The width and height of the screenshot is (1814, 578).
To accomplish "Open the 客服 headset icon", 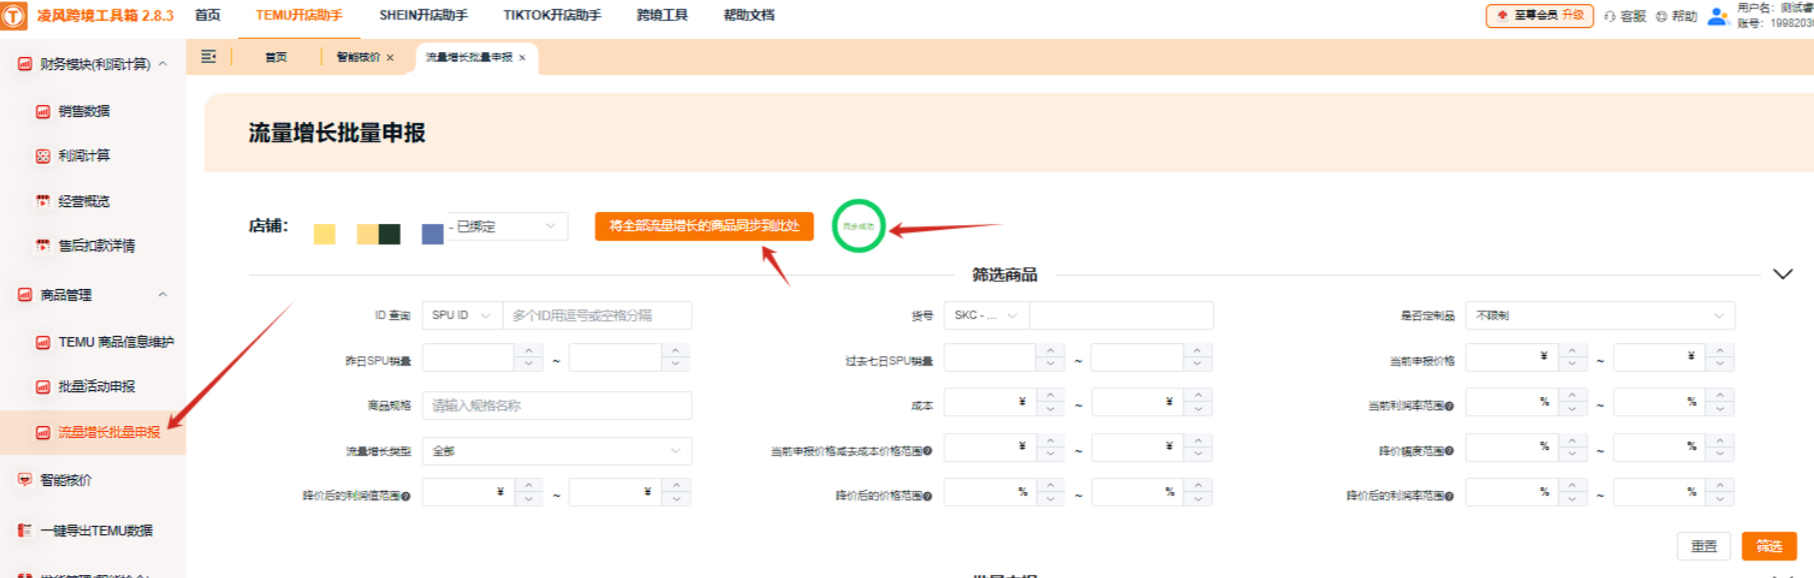I will 1610,16.
